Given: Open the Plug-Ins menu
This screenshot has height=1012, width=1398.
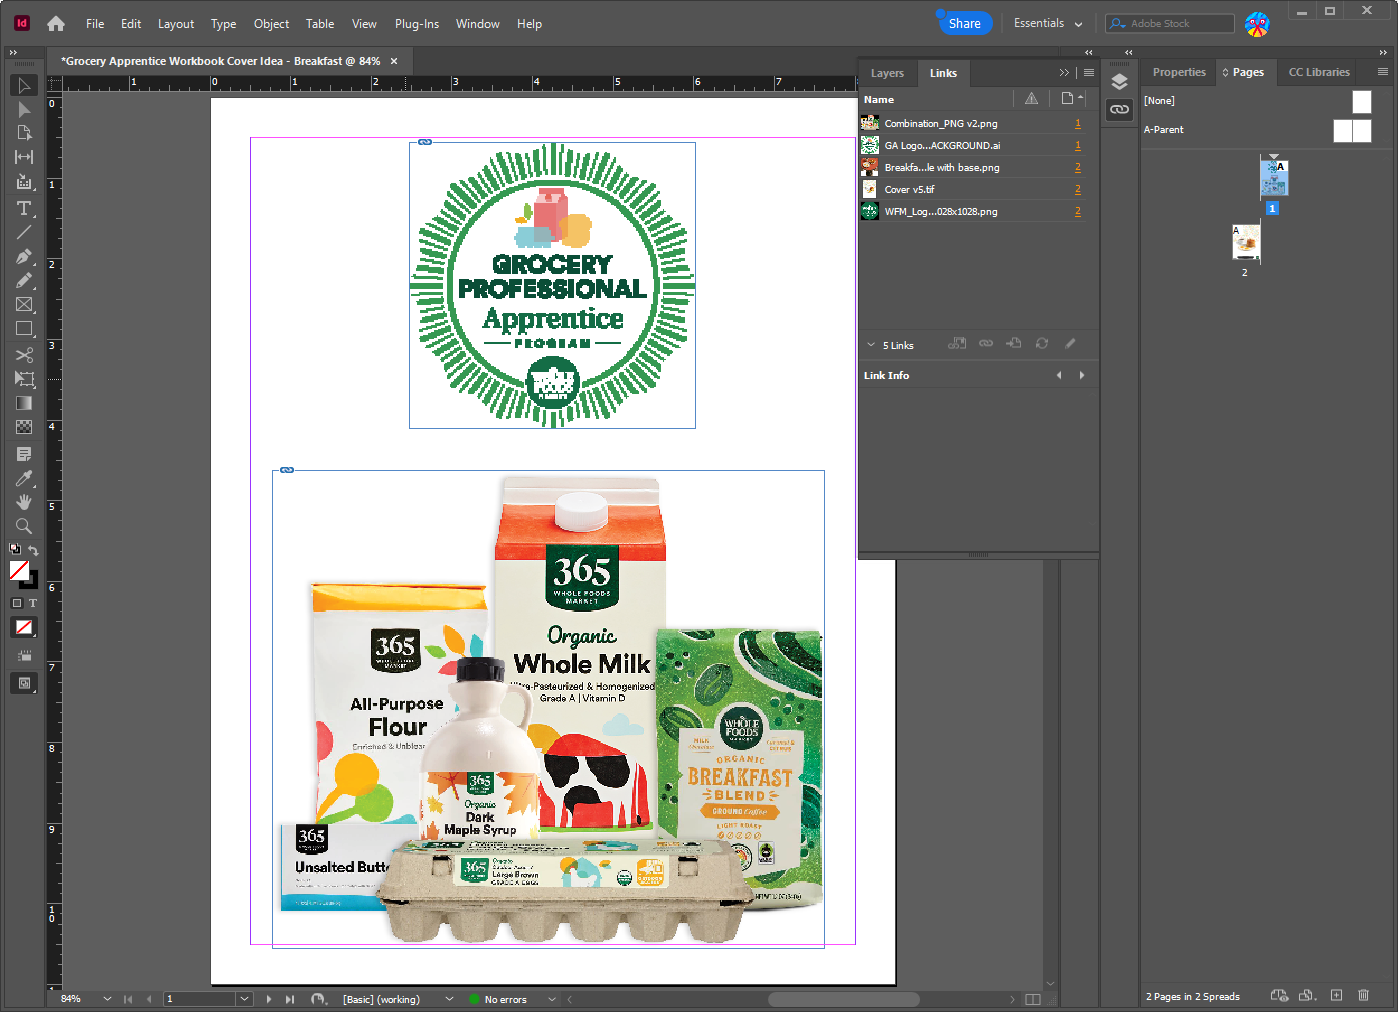Looking at the screenshot, I should tap(417, 24).
